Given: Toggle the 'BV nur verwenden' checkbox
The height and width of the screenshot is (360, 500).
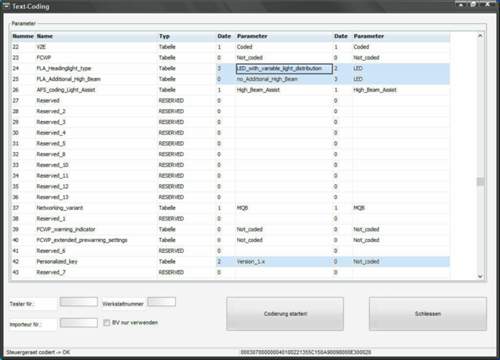Looking at the screenshot, I should coord(107,323).
